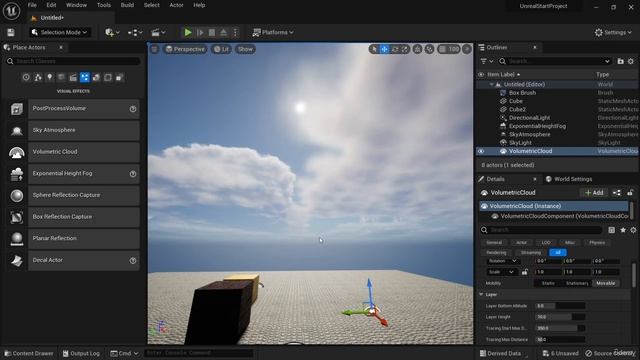Screen dimensions: 640x360
Task: Set Mobility to Stationary
Action: coord(577,283)
